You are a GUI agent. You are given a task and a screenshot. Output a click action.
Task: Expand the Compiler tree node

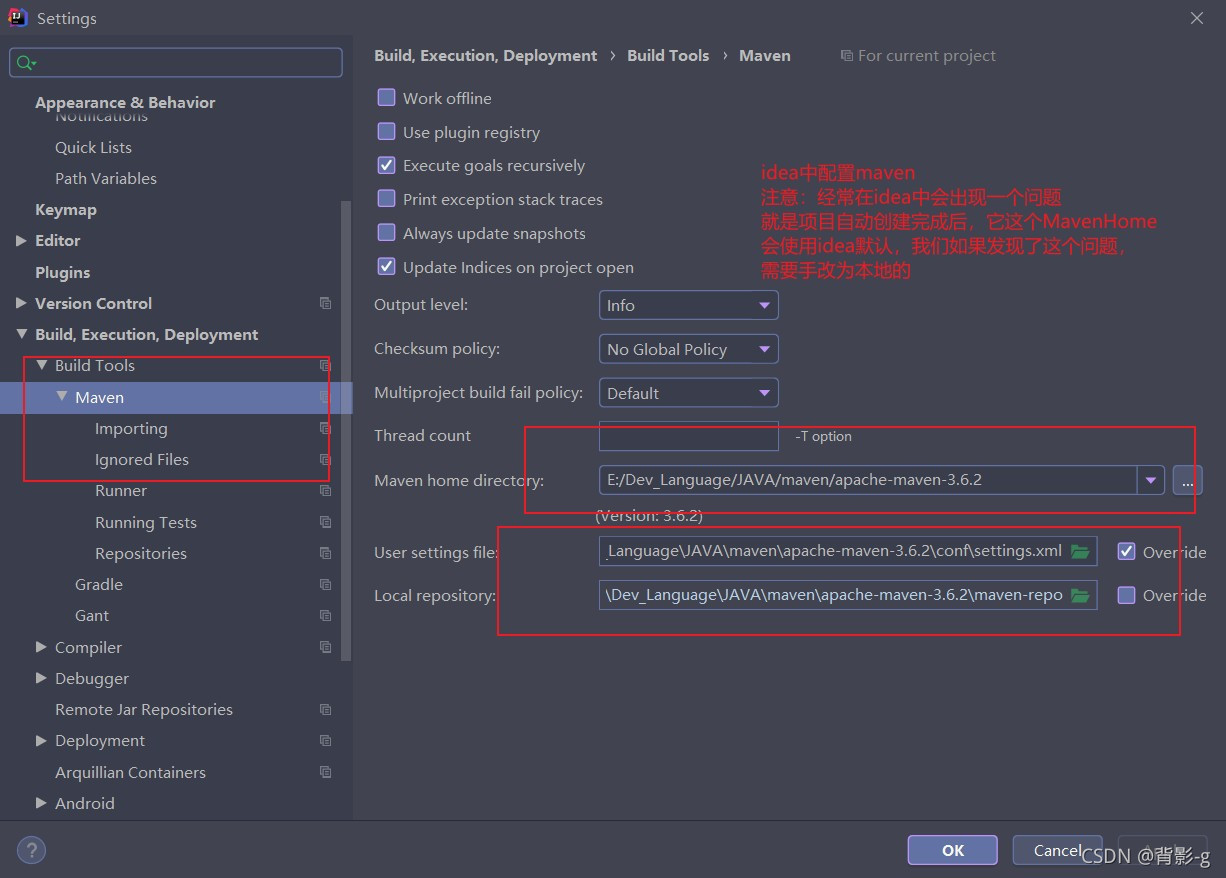click(x=41, y=647)
